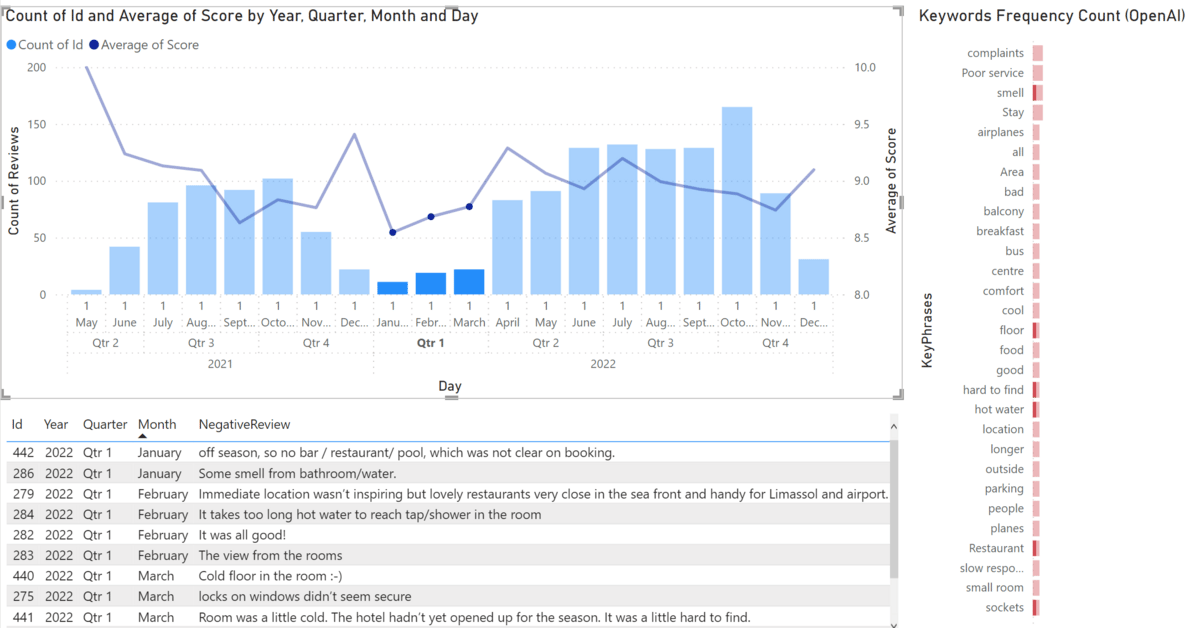The height and width of the screenshot is (628, 1200).
Task: Click the line chart title text
Action: pos(242,16)
